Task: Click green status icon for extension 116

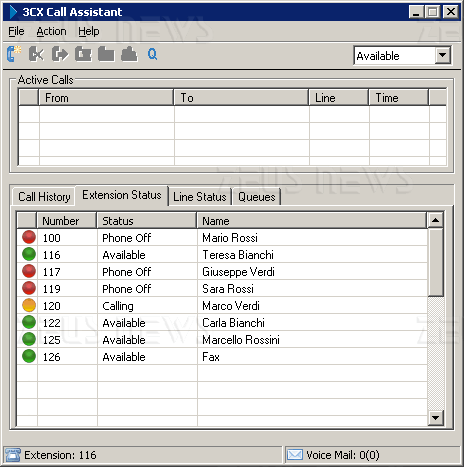Action: [x=29, y=254]
